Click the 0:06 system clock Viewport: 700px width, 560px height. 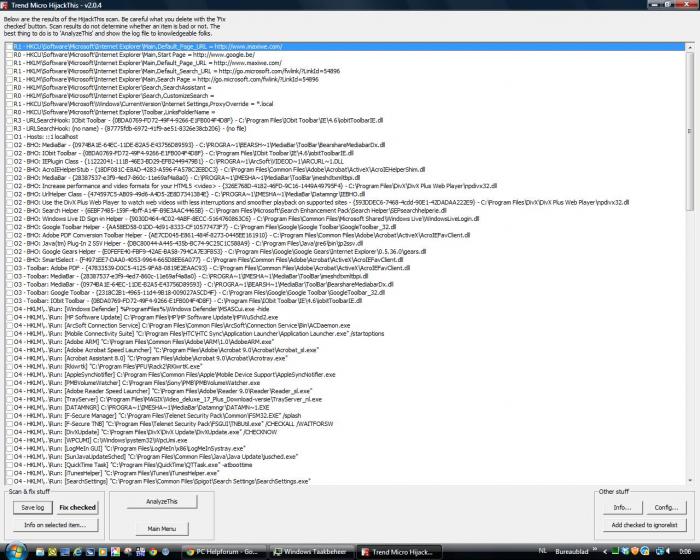685,552
